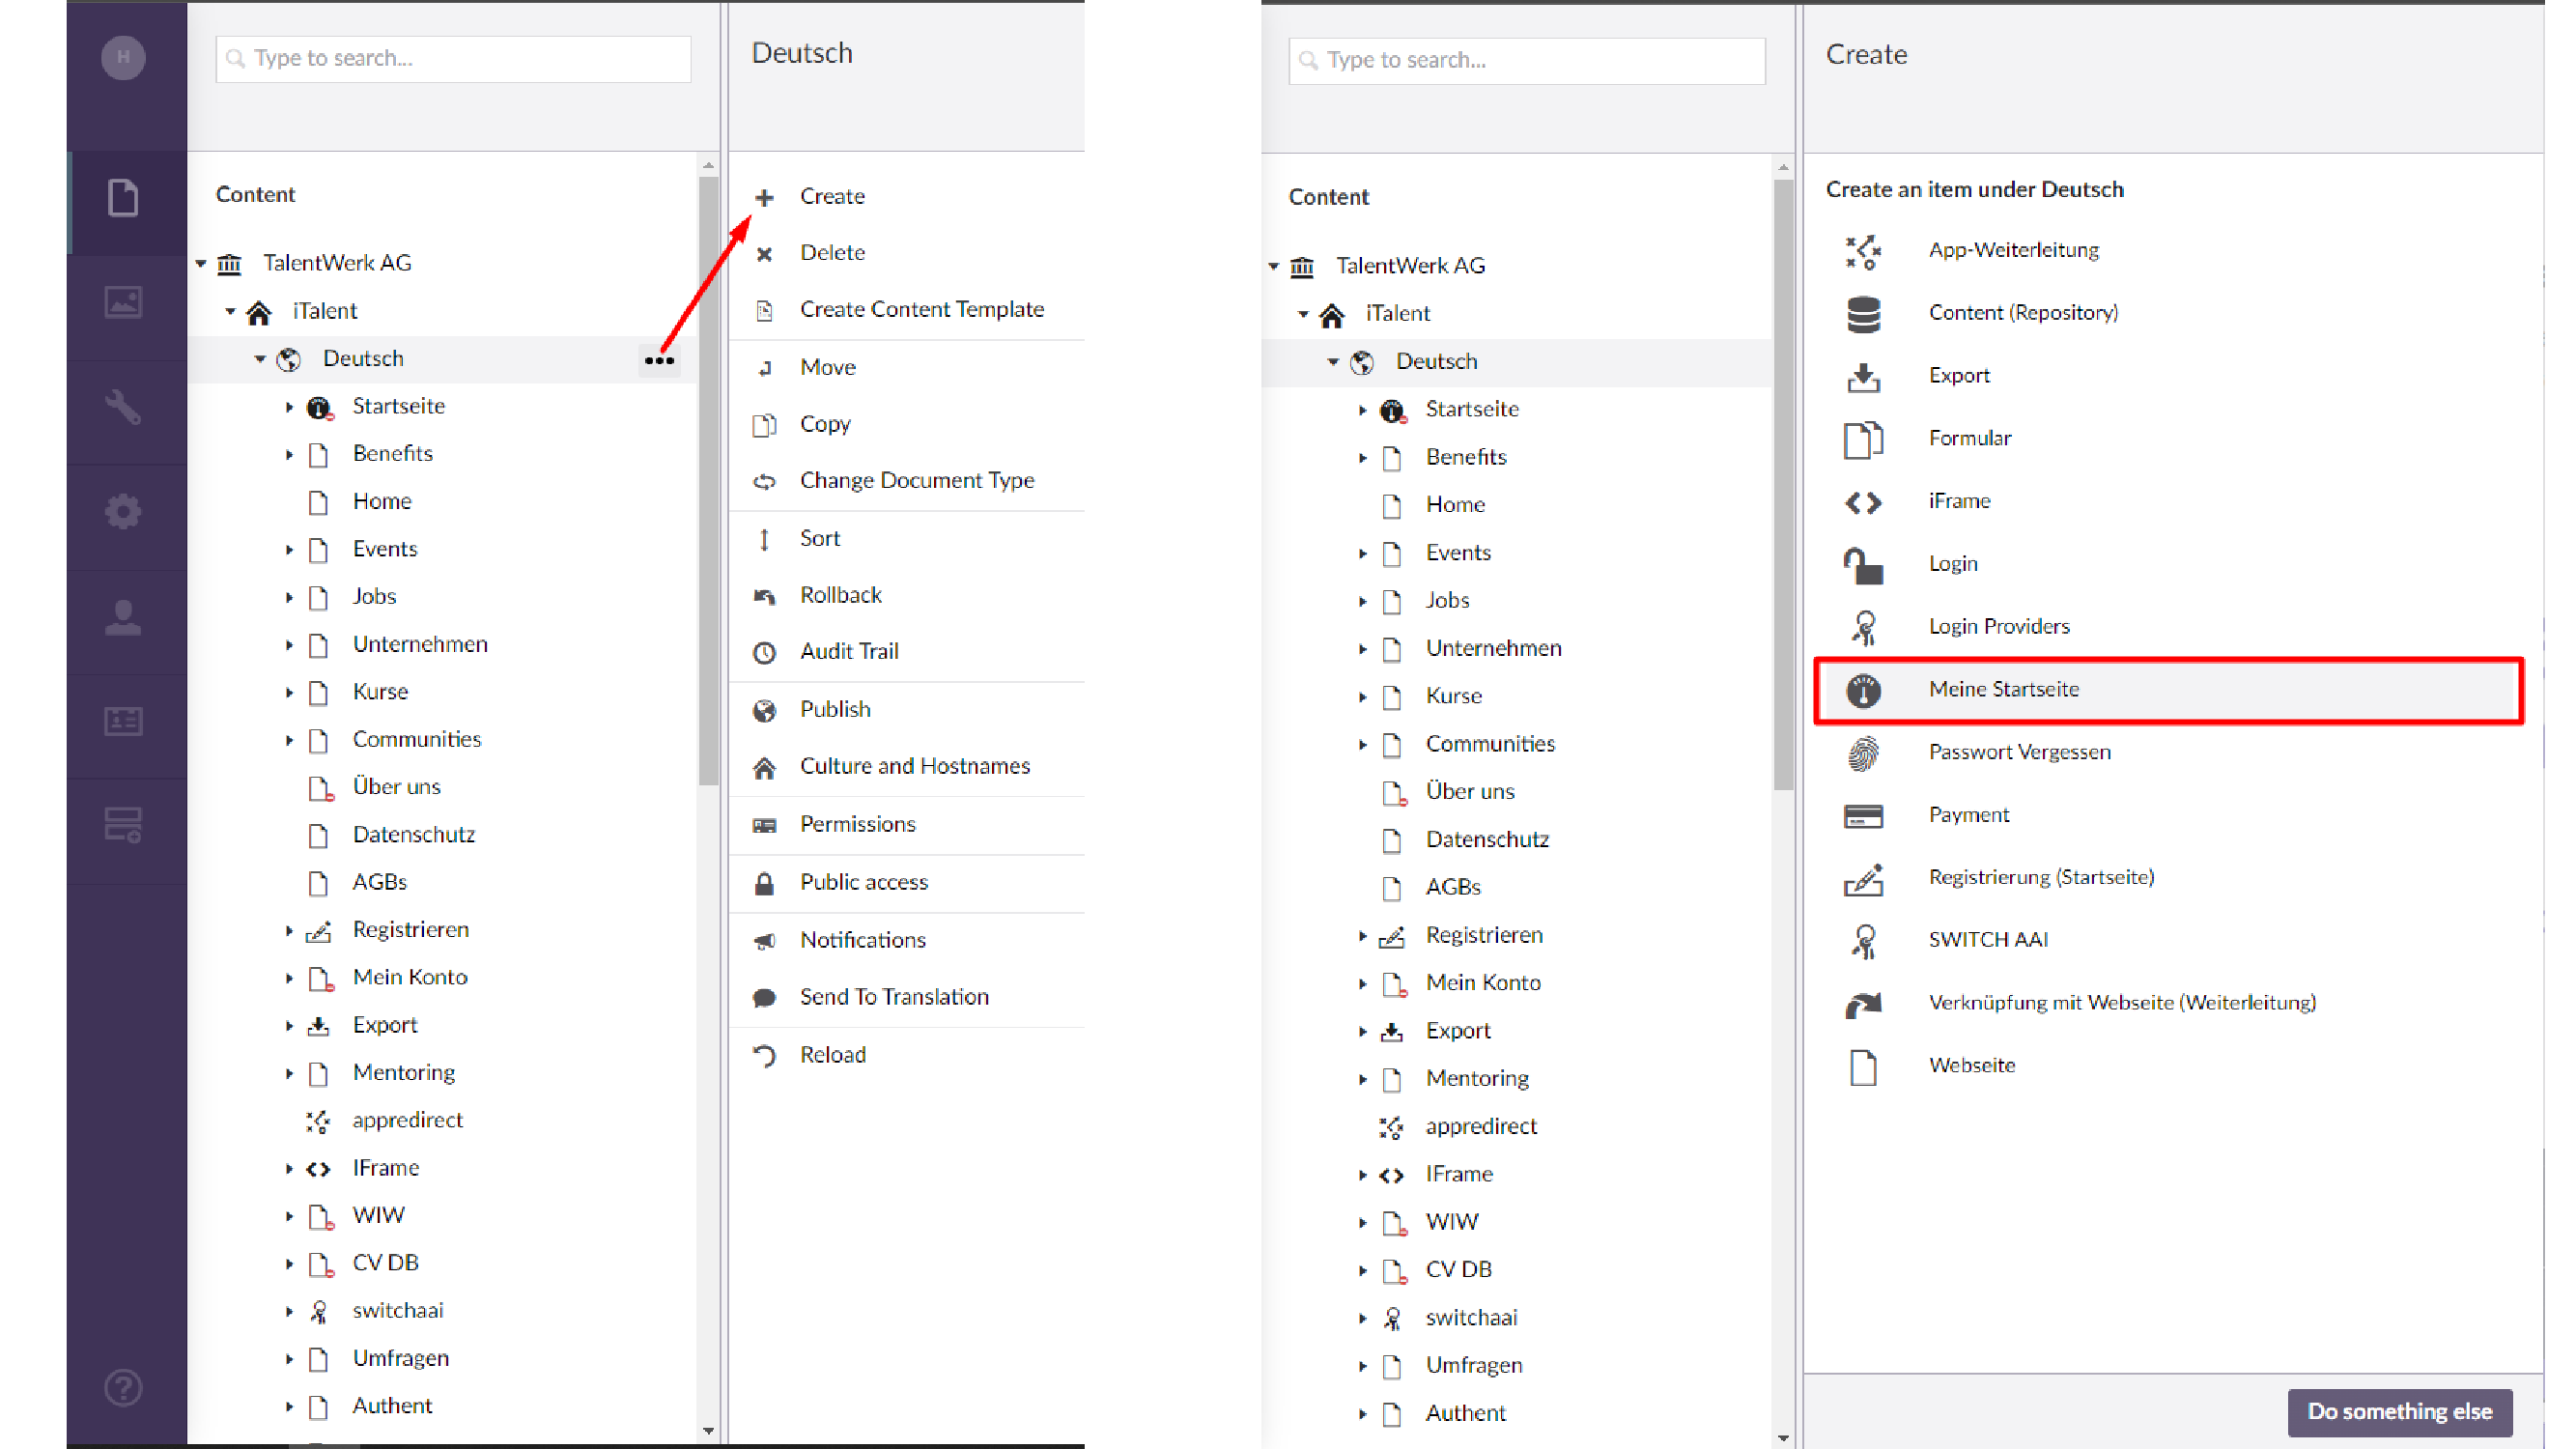Click the three dots next to Deutsch
The height and width of the screenshot is (1449, 2576).
[x=659, y=360]
